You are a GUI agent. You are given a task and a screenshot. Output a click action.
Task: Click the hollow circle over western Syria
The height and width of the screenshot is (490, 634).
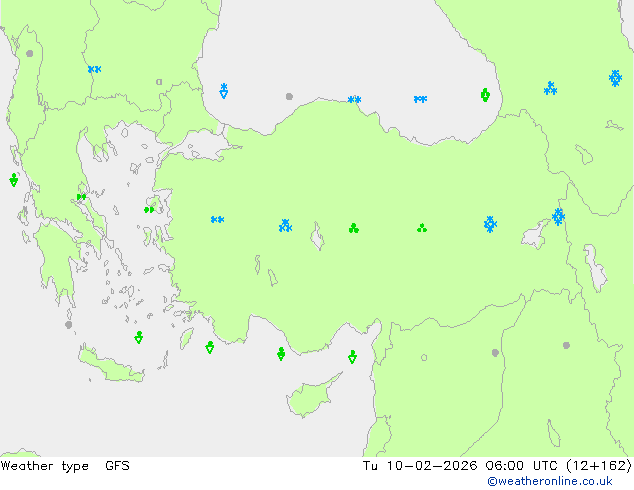point(424,357)
